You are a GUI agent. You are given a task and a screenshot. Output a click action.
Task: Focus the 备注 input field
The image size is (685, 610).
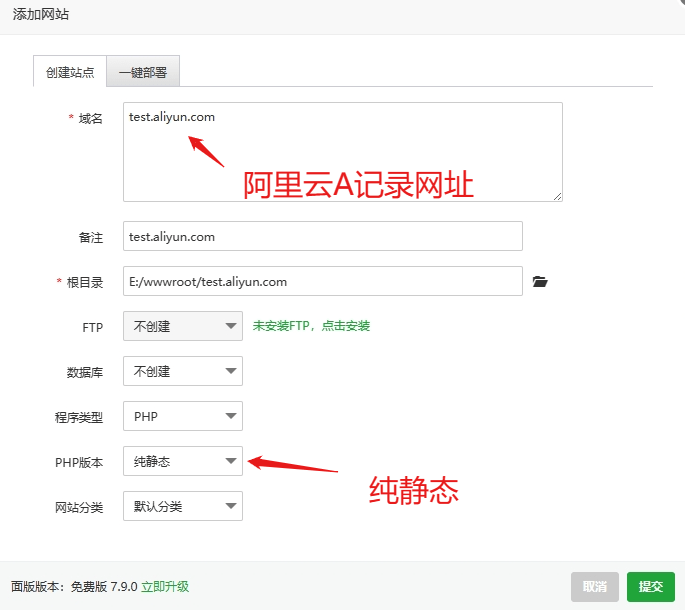coord(322,237)
